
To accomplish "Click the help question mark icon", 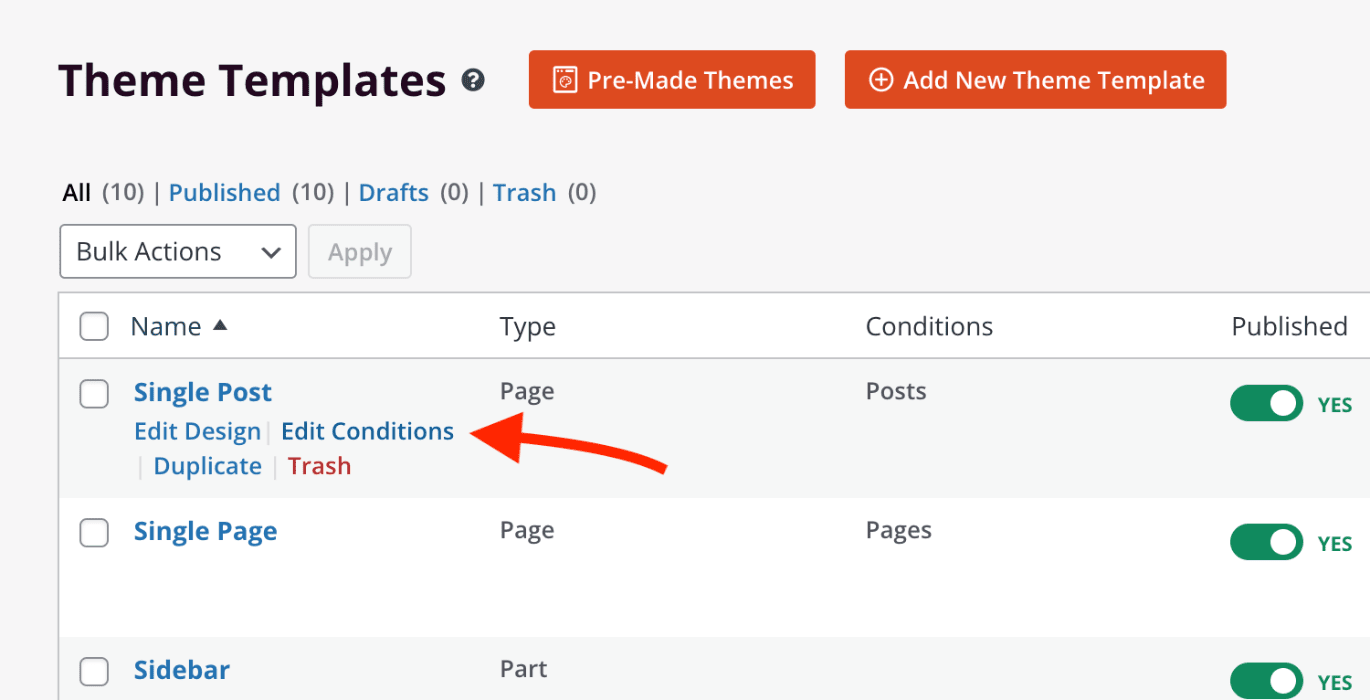I will (x=473, y=80).
